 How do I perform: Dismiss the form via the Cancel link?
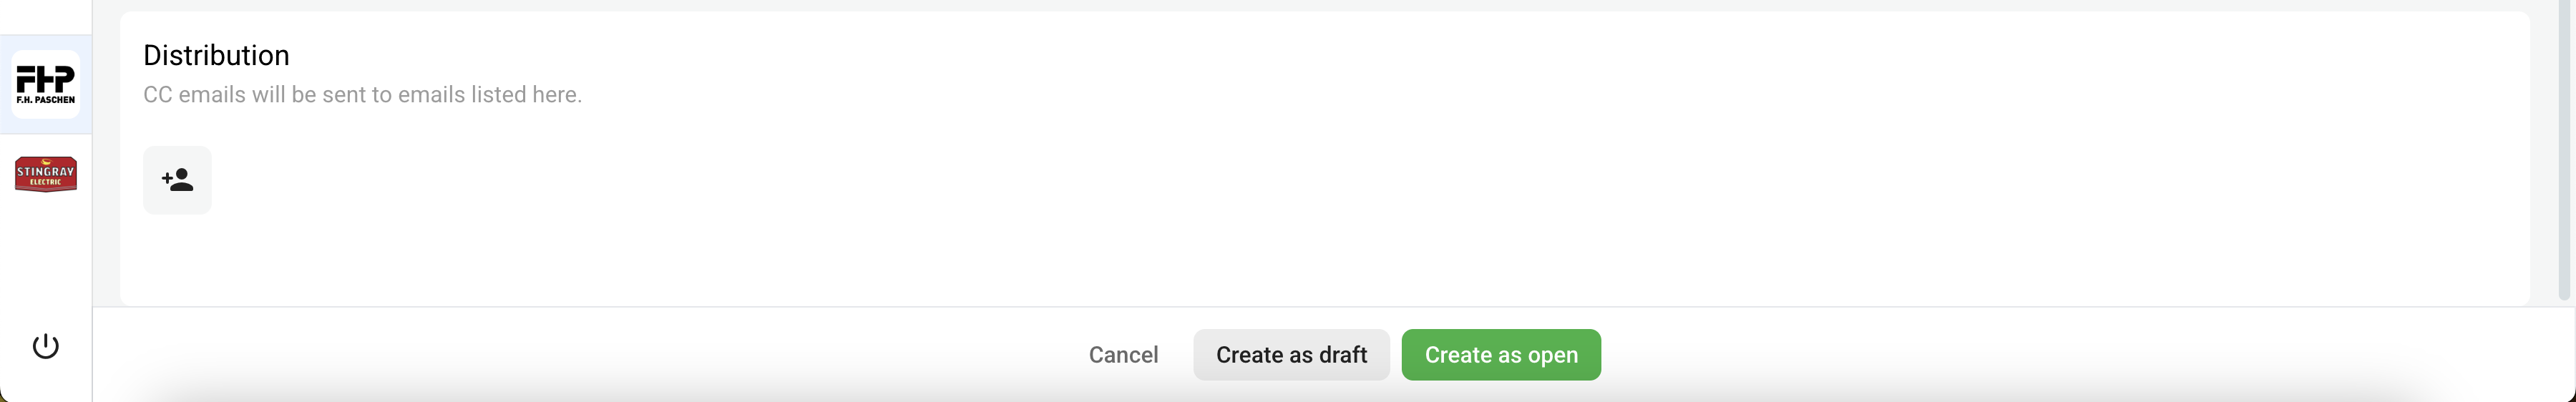tap(1123, 355)
